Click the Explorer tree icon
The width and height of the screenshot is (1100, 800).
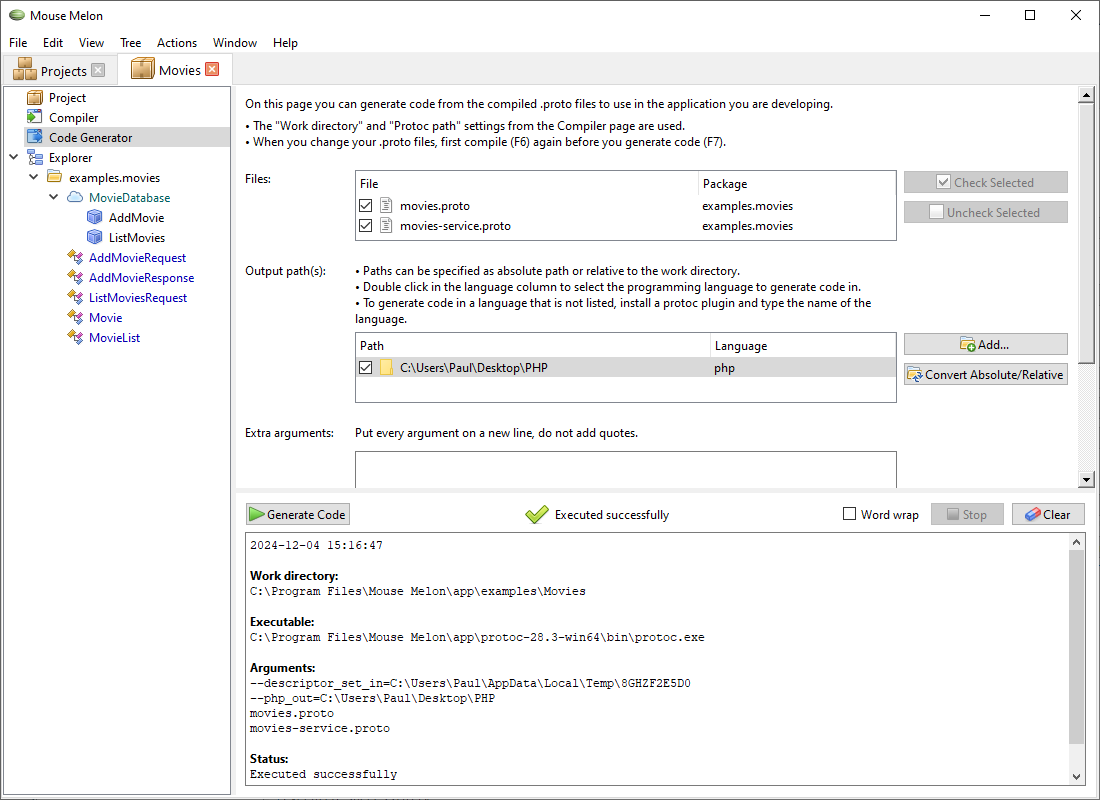[35, 158]
